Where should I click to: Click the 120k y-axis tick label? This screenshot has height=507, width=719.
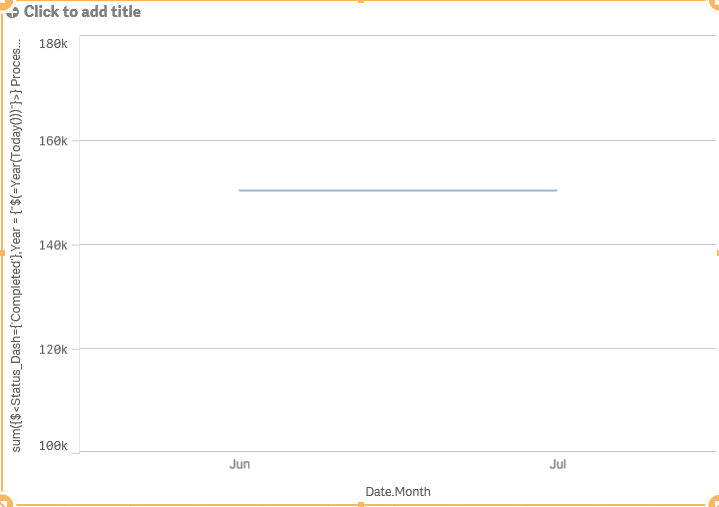point(52,349)
